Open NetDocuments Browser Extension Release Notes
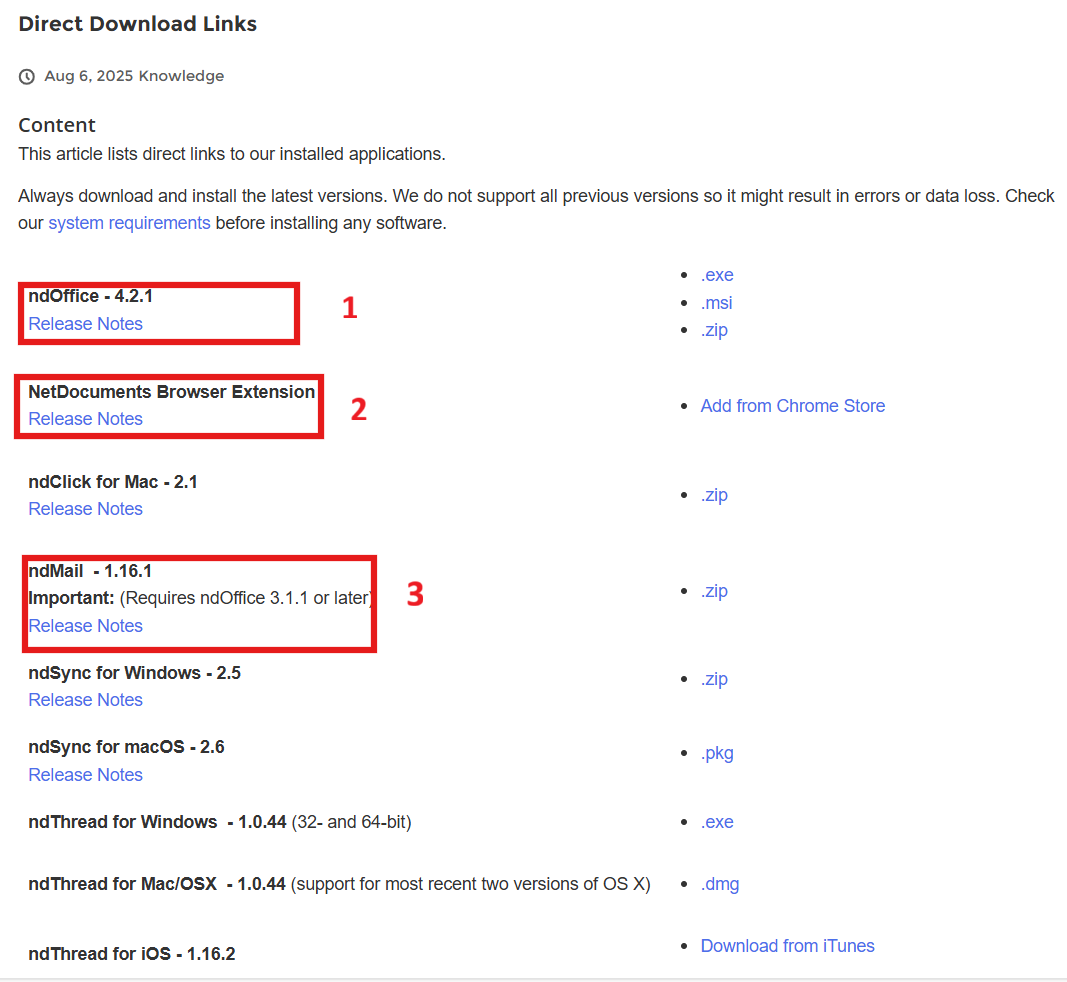This screenshot has height=982, width=1067. tap(85, 419)
